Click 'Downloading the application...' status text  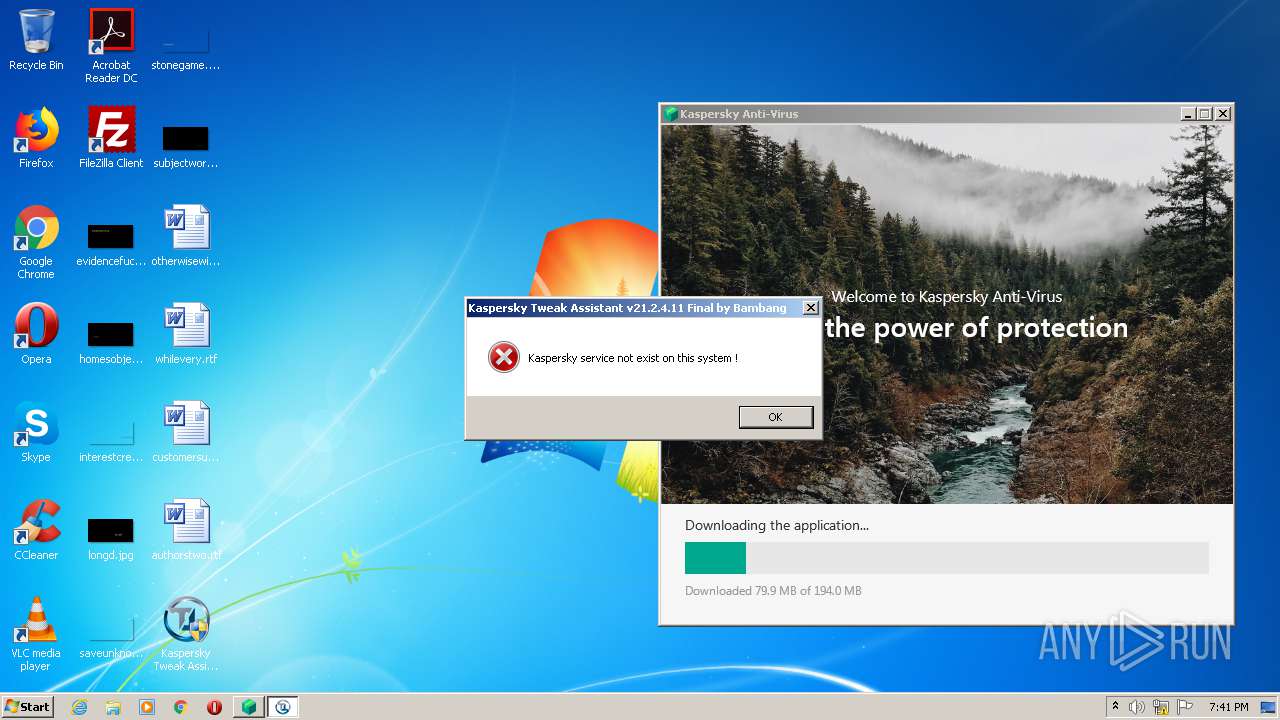coord(777,525)
